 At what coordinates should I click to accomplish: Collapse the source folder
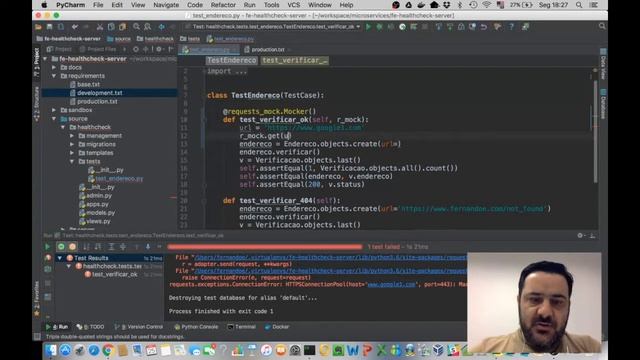pyautogui.click(x=54, y=119)
